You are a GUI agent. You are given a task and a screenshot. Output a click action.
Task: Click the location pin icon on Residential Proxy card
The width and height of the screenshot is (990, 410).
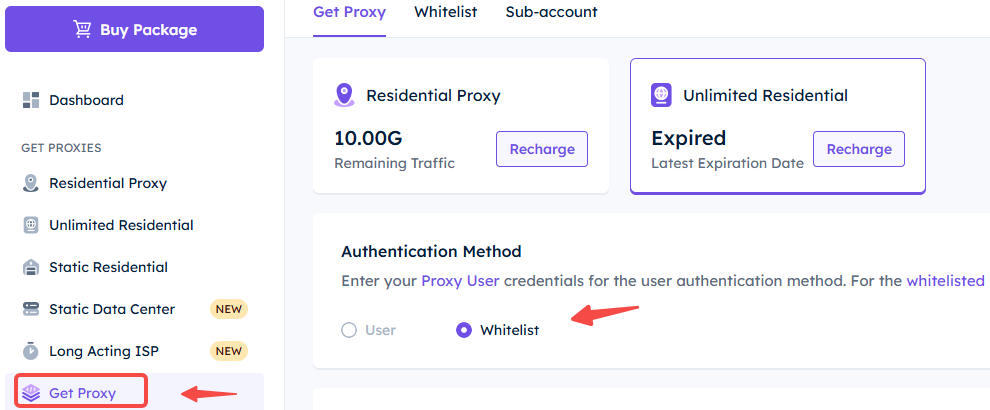(344, 95)
